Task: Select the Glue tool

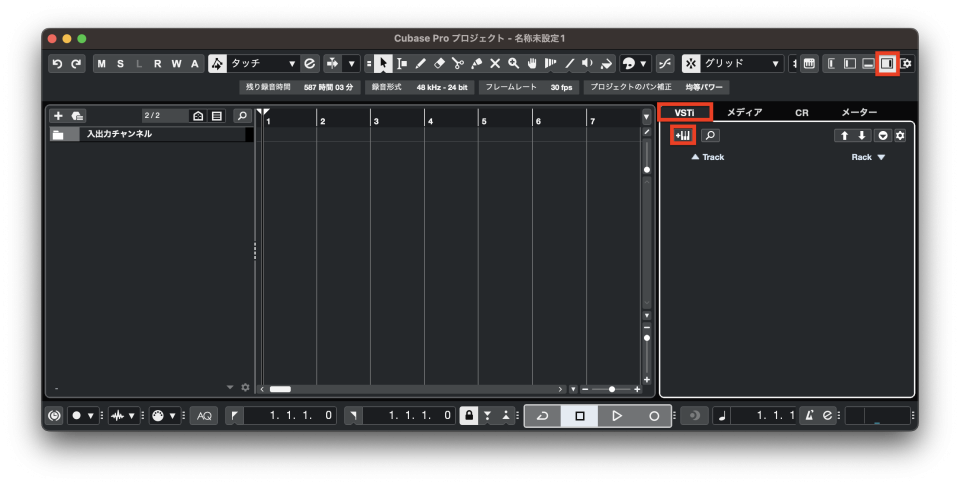Action: click(476, 64)
